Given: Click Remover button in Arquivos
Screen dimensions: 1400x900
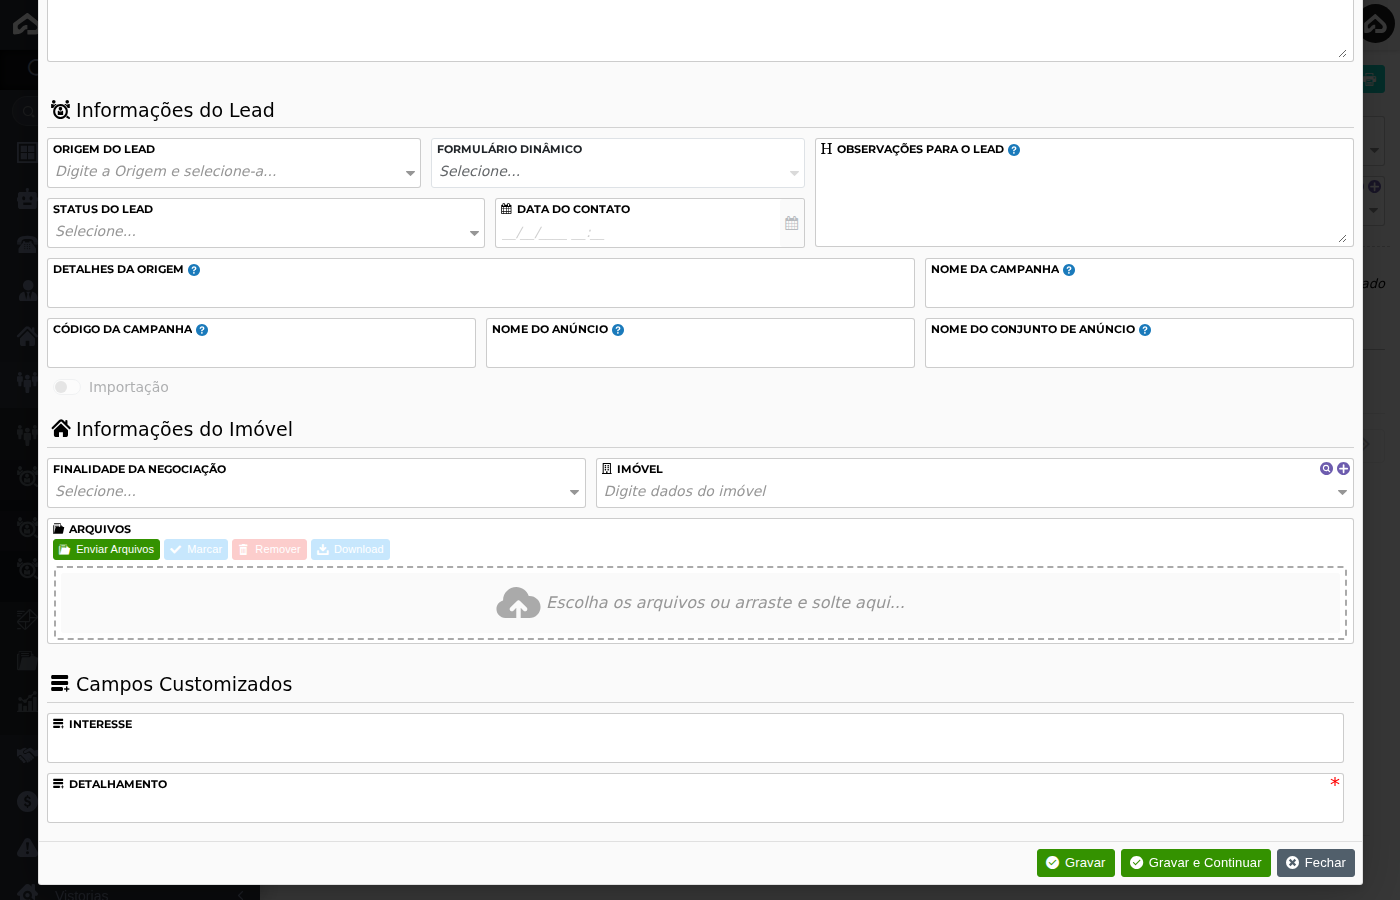Looking at the screenshot, I should (269, 550).
